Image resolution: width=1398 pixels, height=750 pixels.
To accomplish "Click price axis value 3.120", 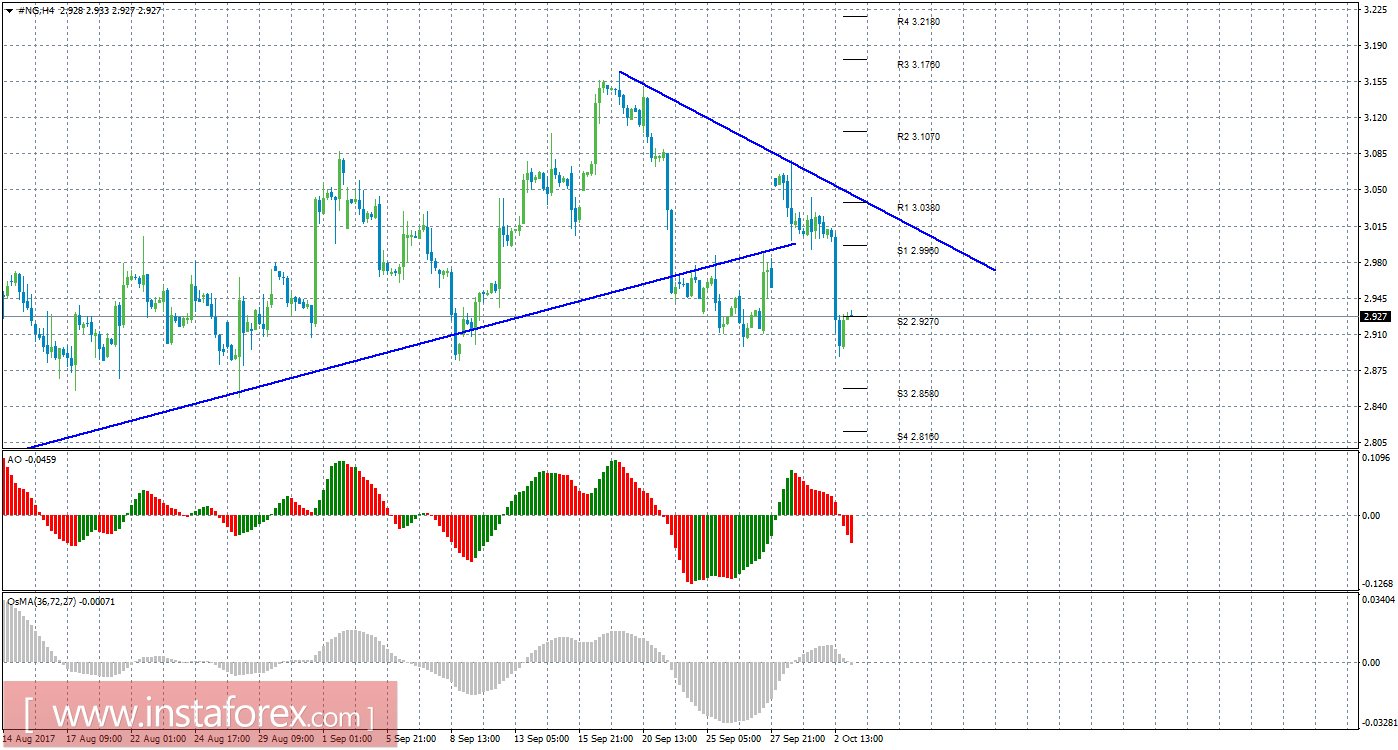I will (x=1375, y=118).
